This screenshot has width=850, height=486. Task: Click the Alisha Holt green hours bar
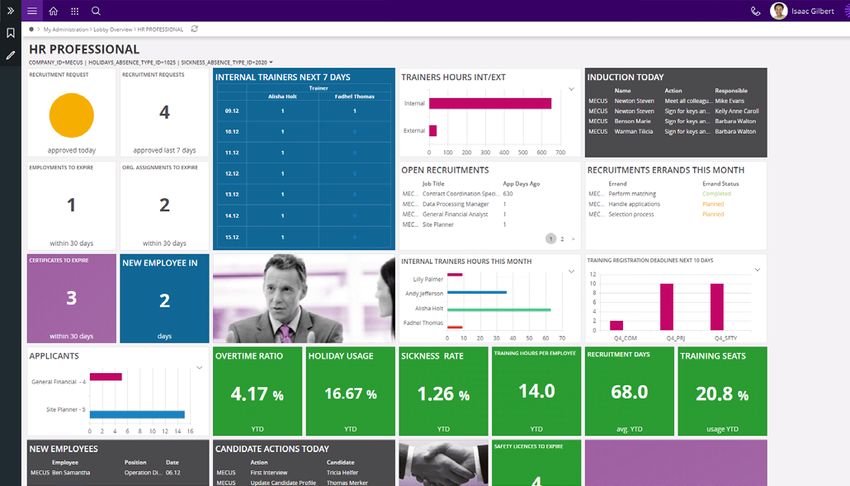[x=499, y=310]
